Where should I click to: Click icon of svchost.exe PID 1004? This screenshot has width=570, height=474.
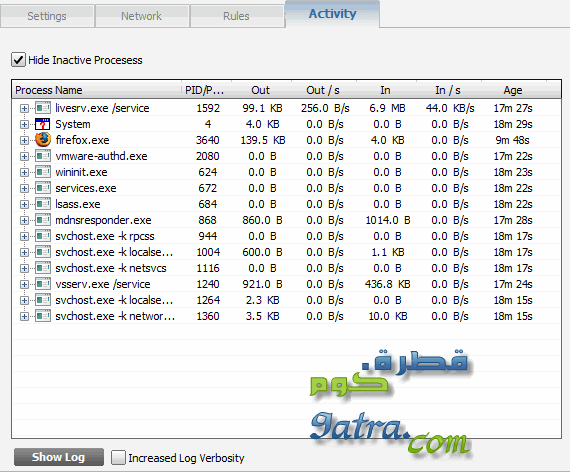pyautogui.click(x=43, y=252)
